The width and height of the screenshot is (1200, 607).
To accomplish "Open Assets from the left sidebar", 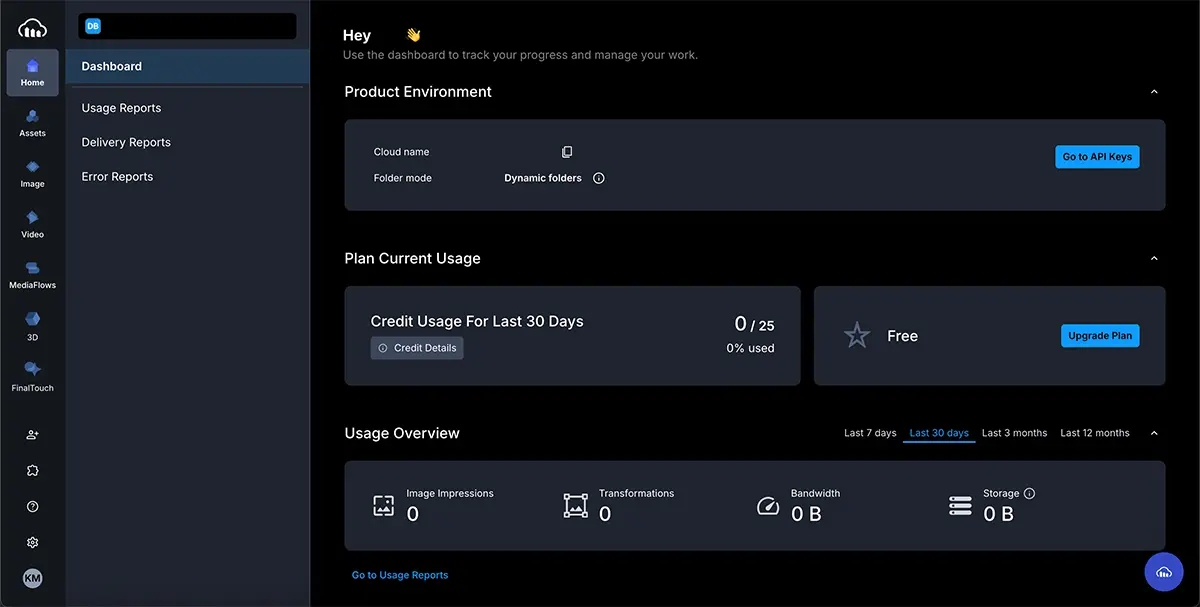I will 32,123.
